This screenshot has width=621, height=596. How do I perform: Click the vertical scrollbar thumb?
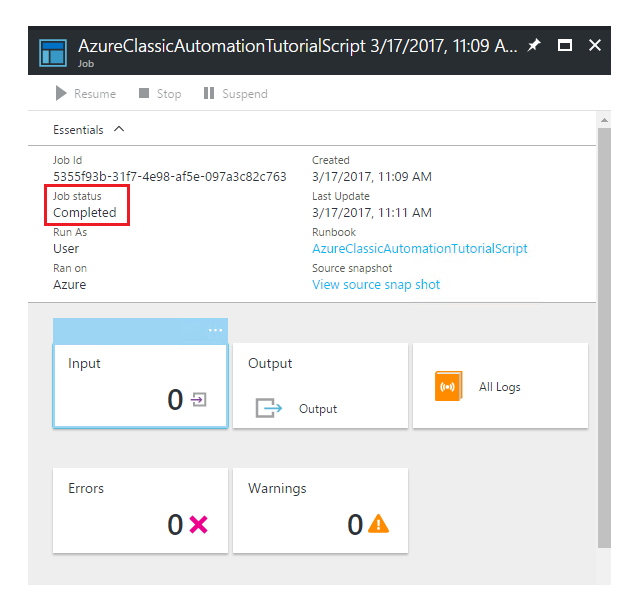click(604, 338)
